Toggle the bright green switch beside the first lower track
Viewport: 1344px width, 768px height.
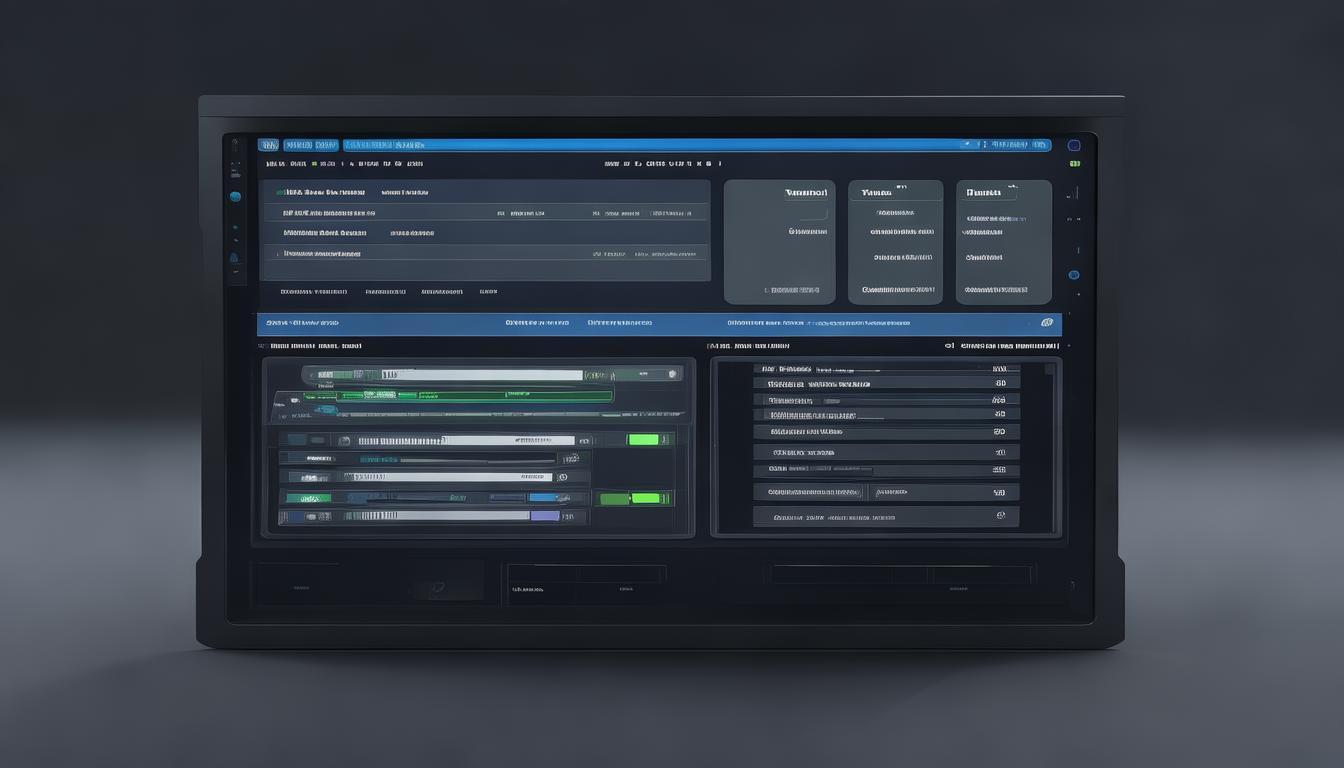pyautogui.click(x=643, y=439)
